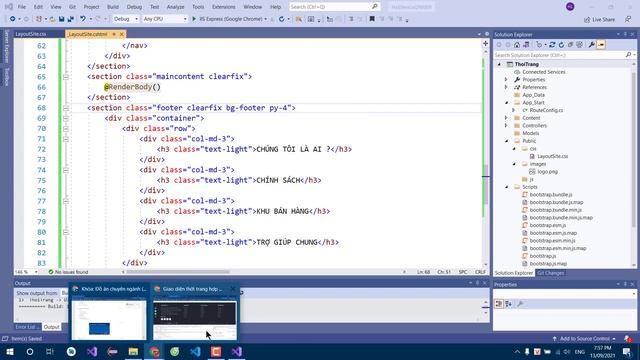Image resolution: width=640 pixels, height=360 pixels.
Task: Select the Chrome preview 'Khóa: Đồ án chuyên ngành'
Action: (109, 312)
